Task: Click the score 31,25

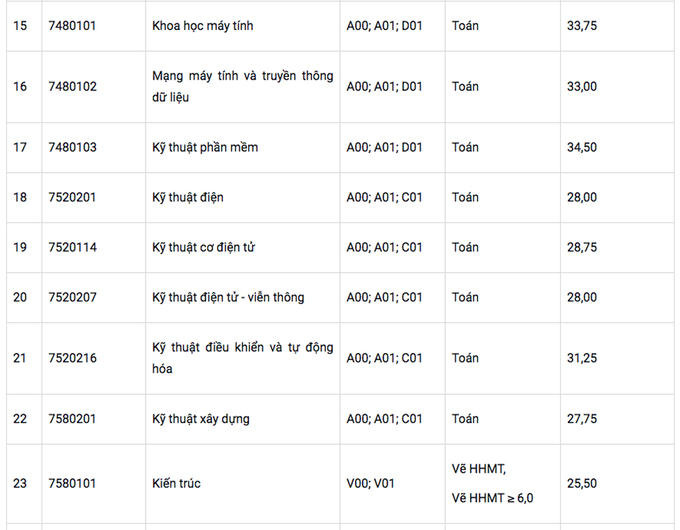Action: pos(582,358)
